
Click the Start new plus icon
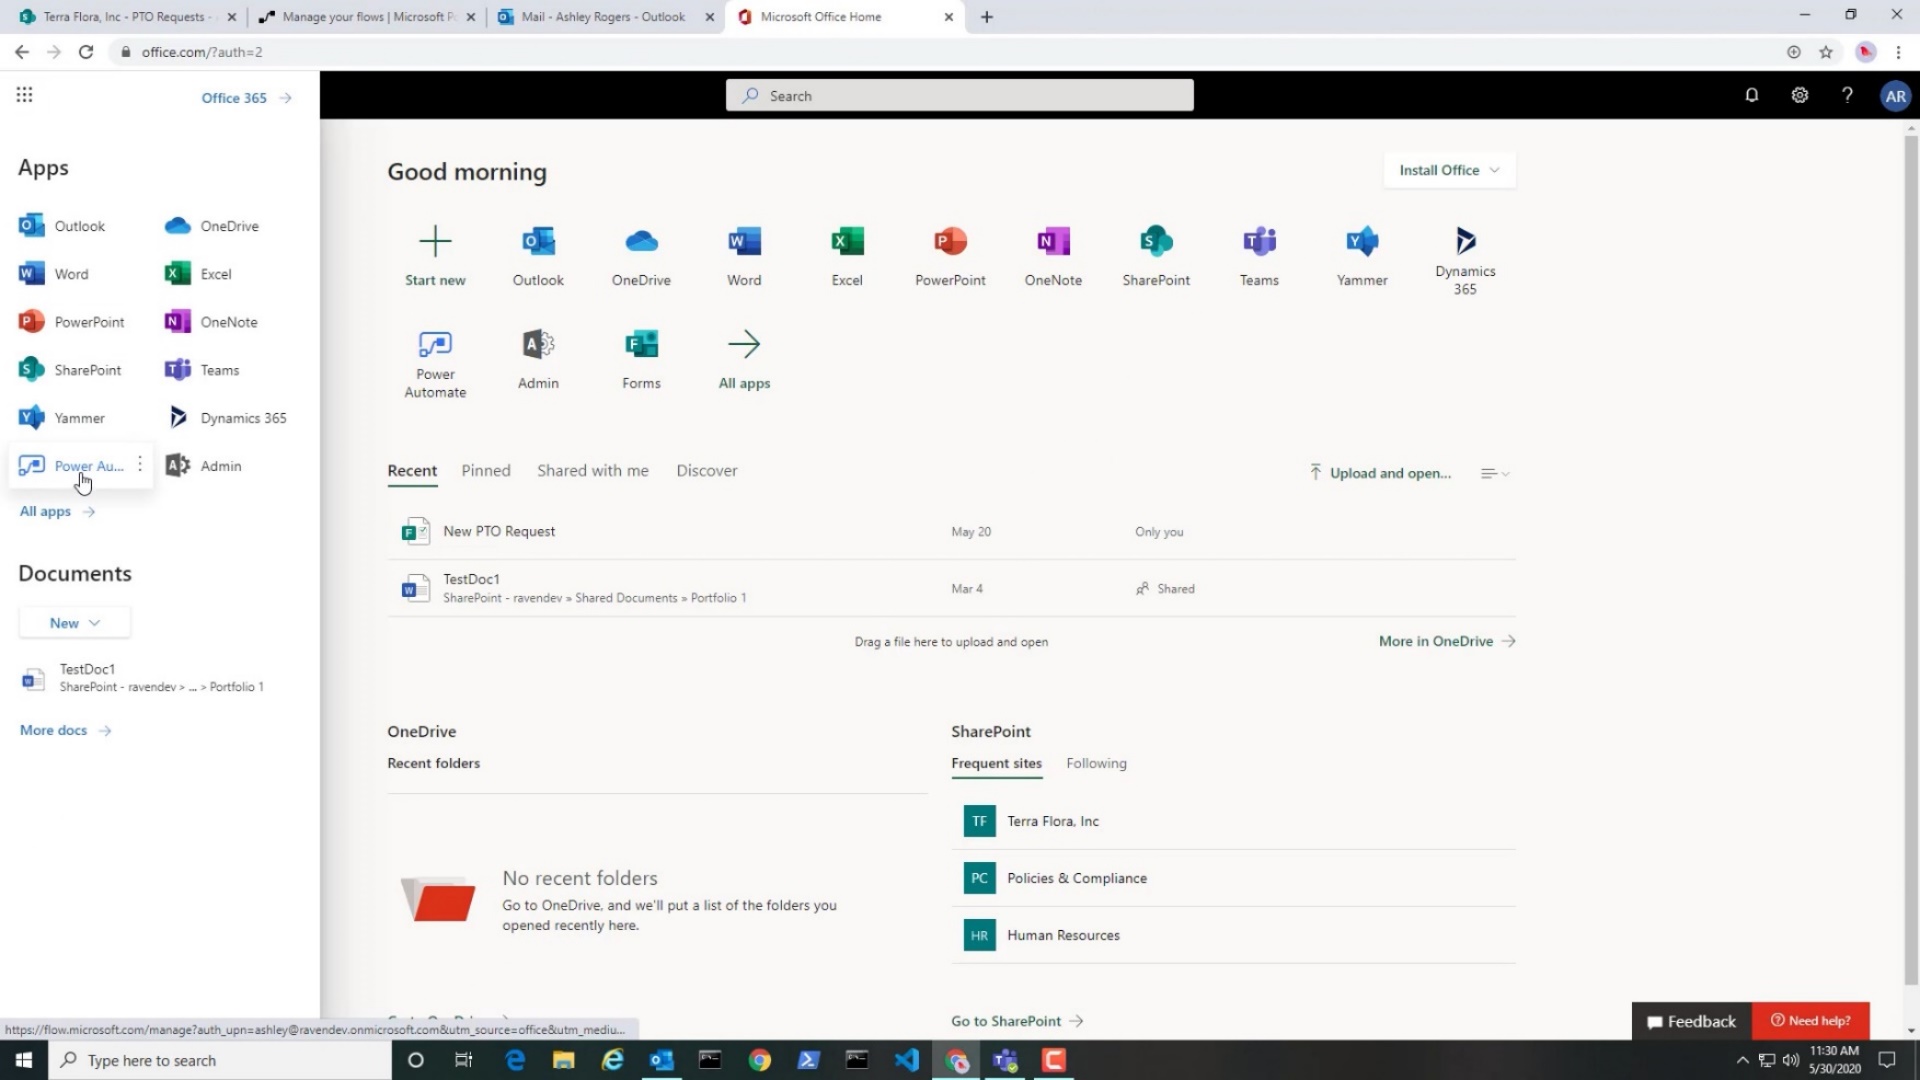[x=435, y=241]
